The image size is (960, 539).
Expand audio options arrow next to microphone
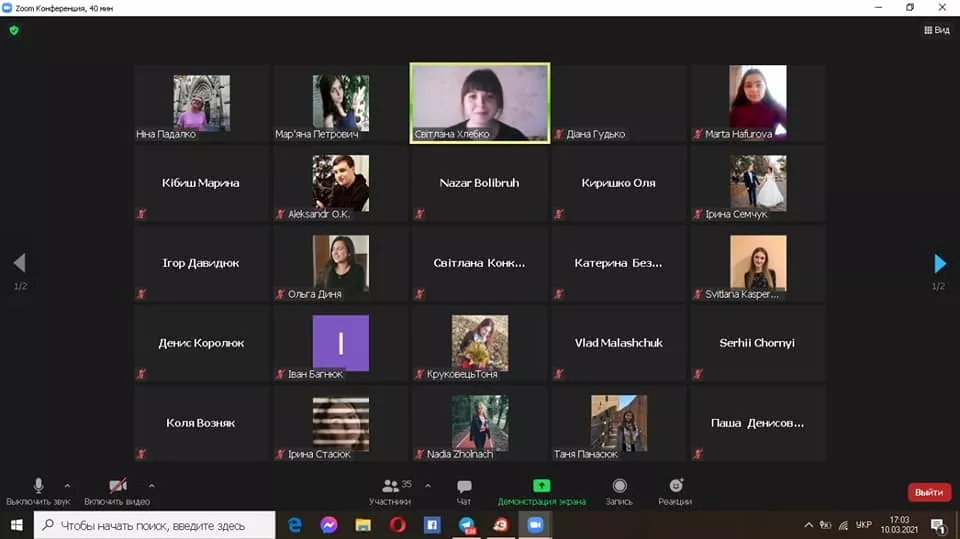coord(67,486)
